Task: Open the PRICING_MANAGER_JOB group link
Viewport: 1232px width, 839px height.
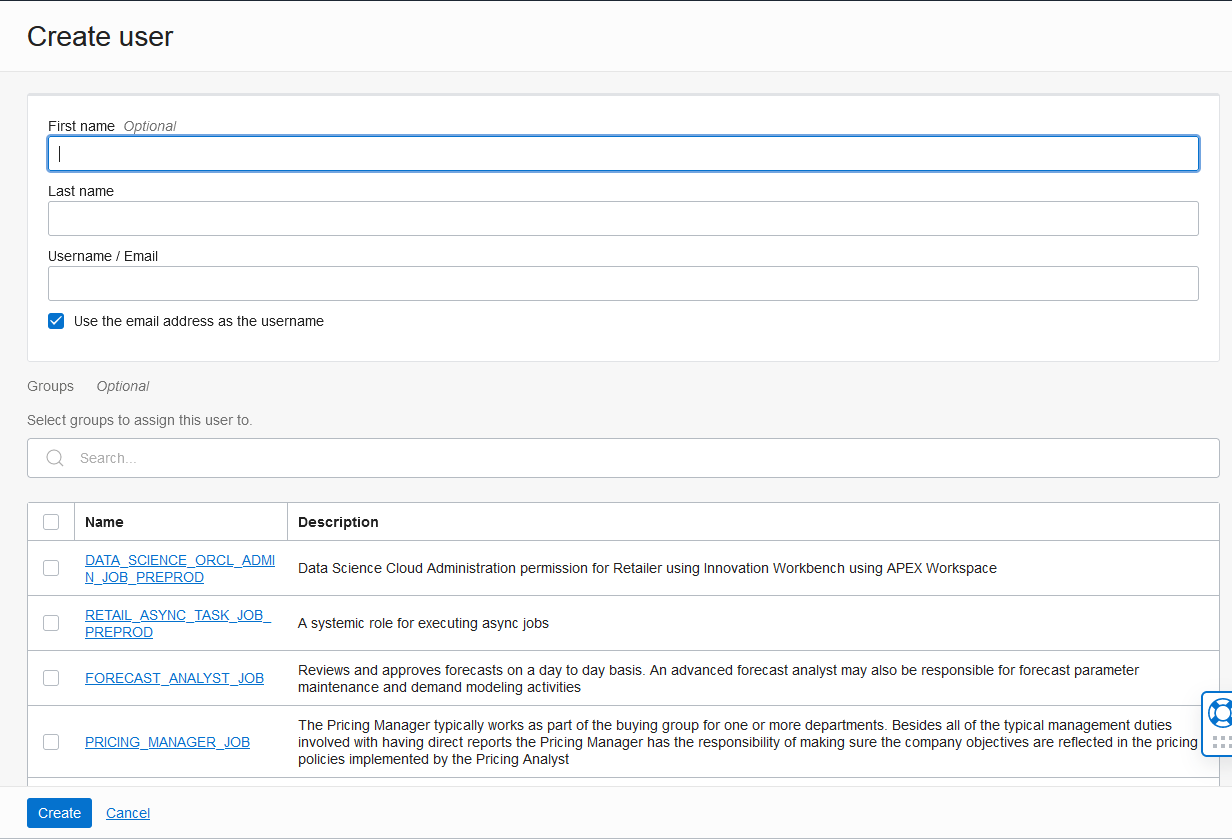Action: [x=167, y=741]
